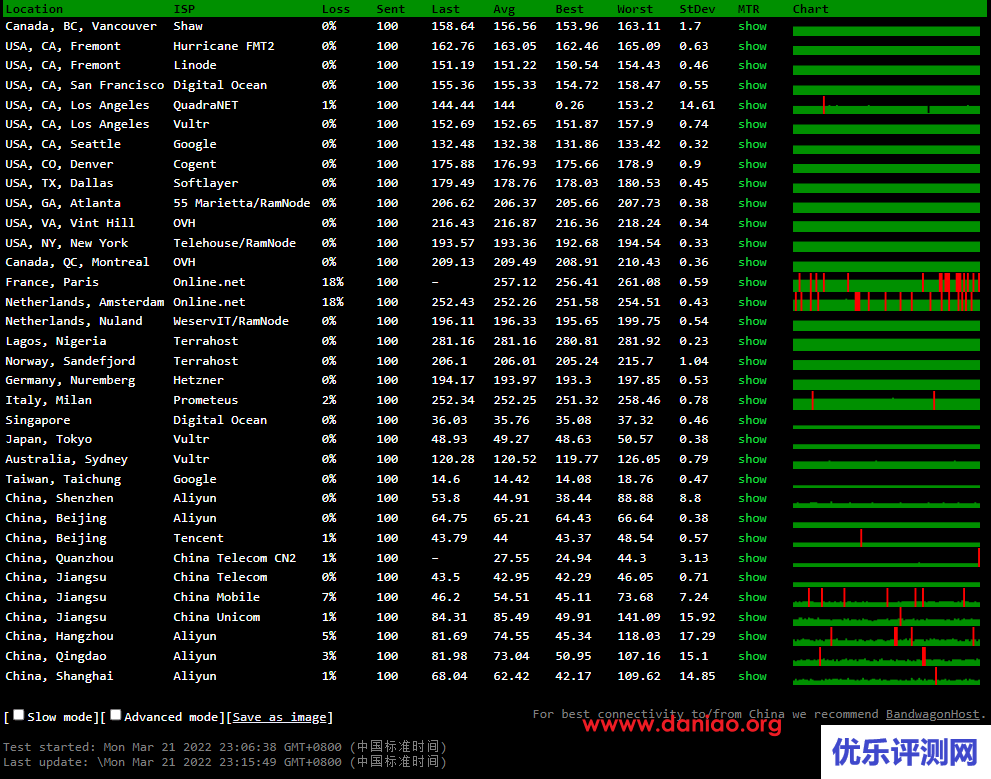Image resolution: width=991 pixels, height=779 pixels.
Task: Show MTR for Hangzhou Aliyun row
Action: (752, 636)
